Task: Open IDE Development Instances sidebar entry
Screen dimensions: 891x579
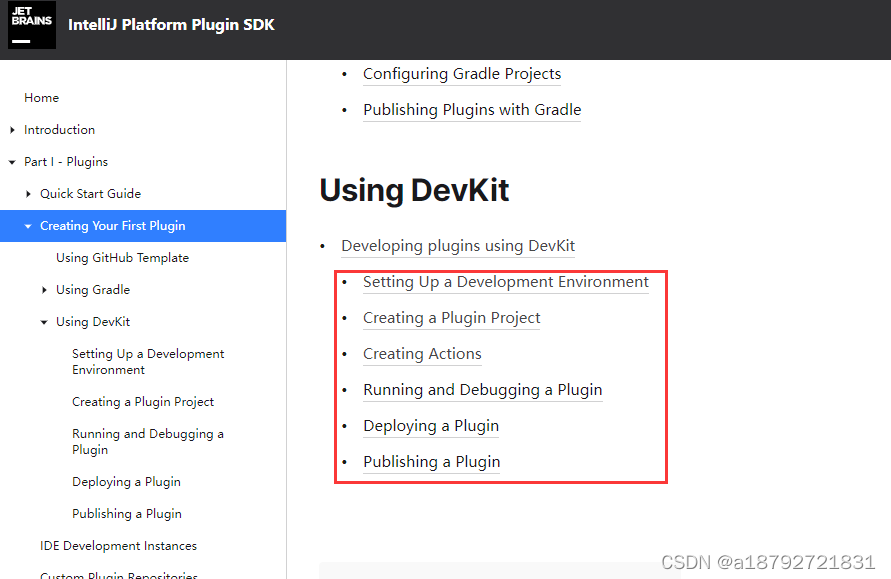Action: click(x=118, y=545)
